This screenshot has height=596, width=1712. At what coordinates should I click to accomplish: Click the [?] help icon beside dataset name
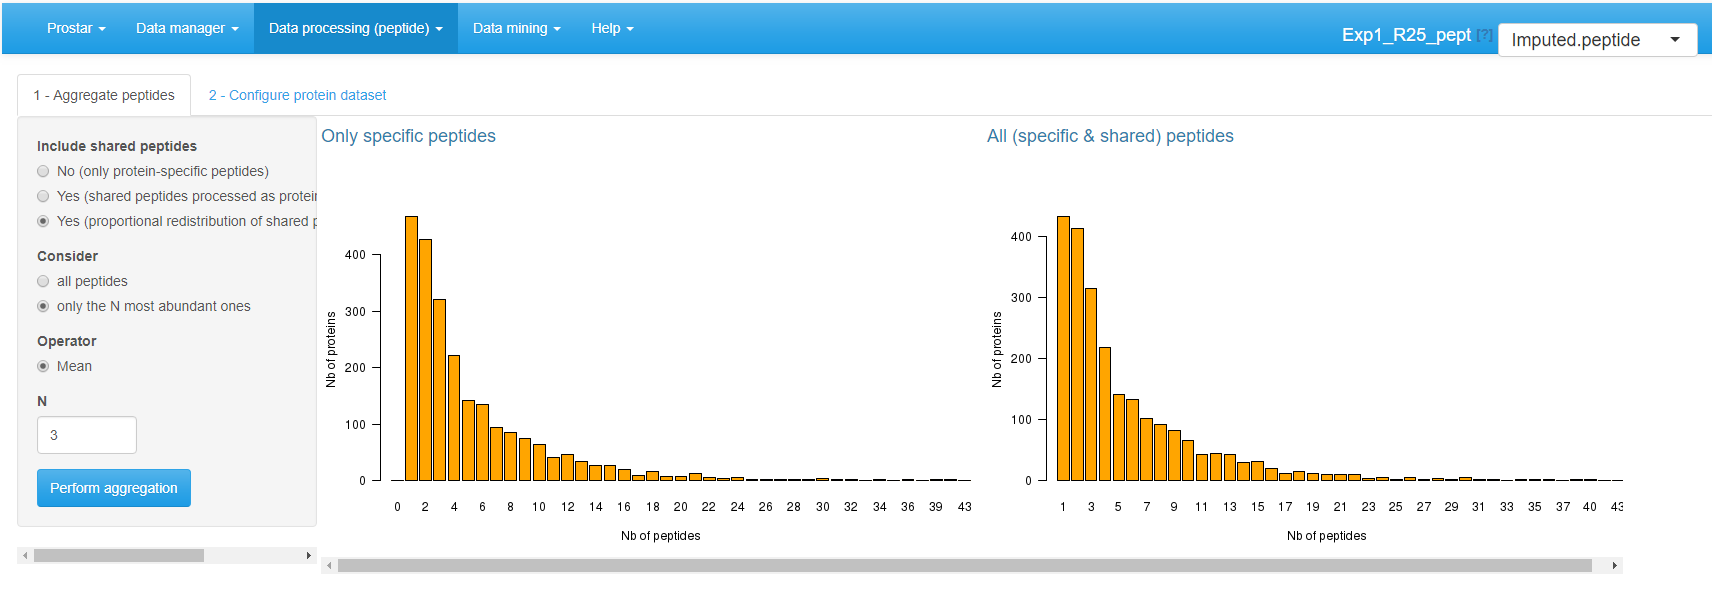1485,35
